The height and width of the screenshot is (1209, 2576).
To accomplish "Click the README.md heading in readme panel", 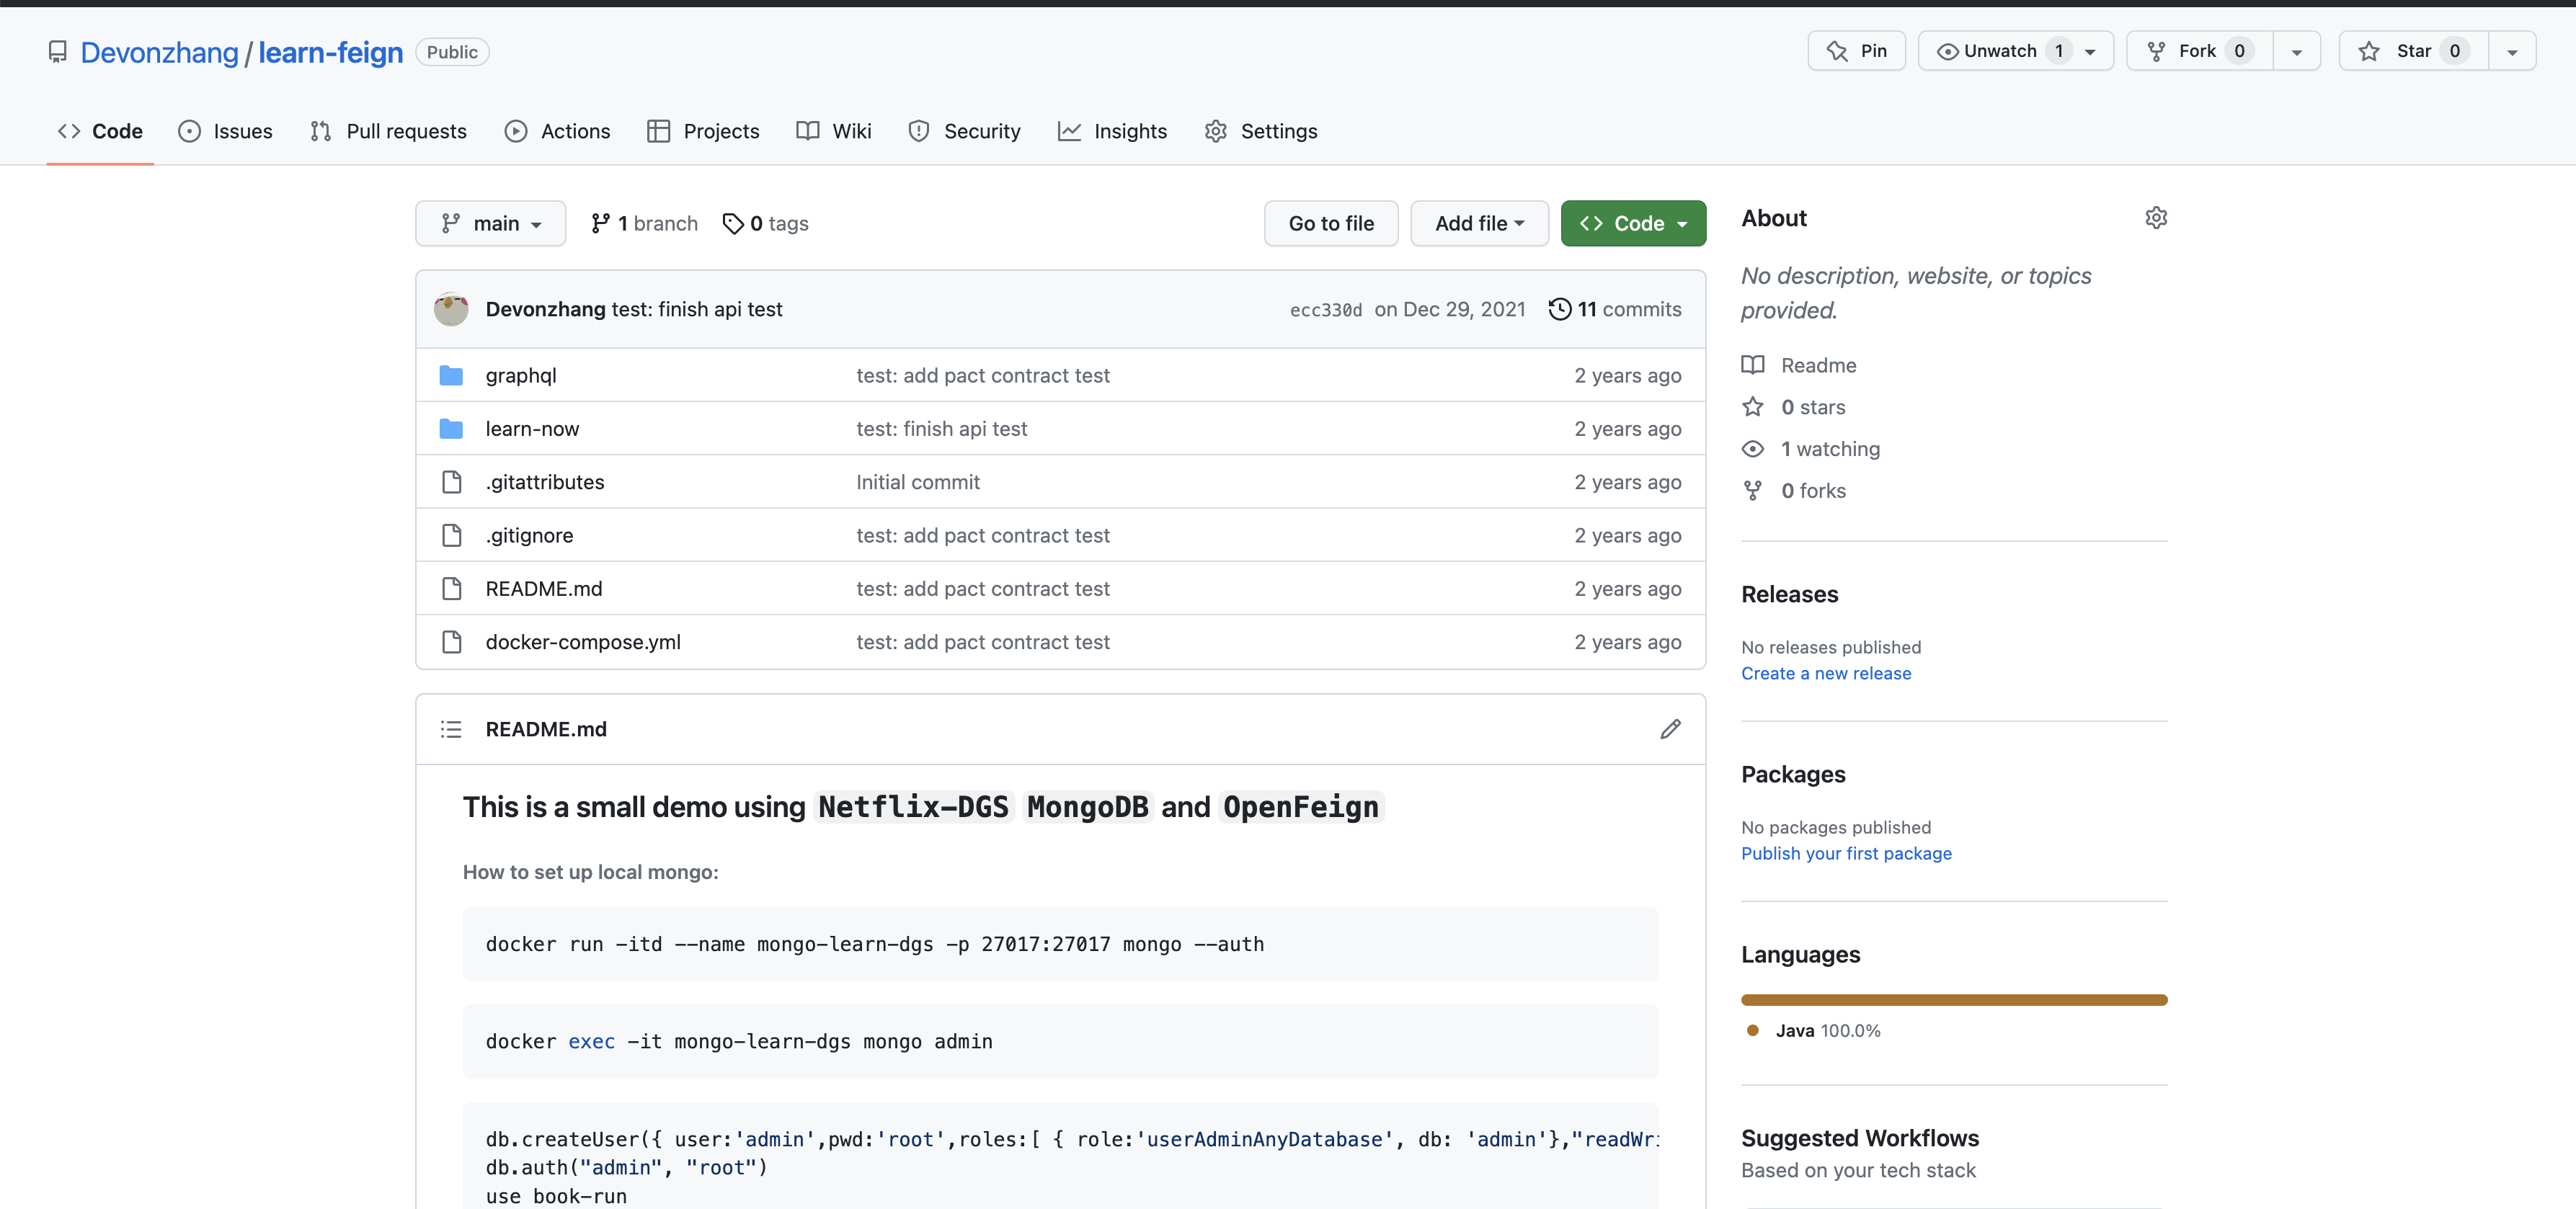I will pos(546,729).
